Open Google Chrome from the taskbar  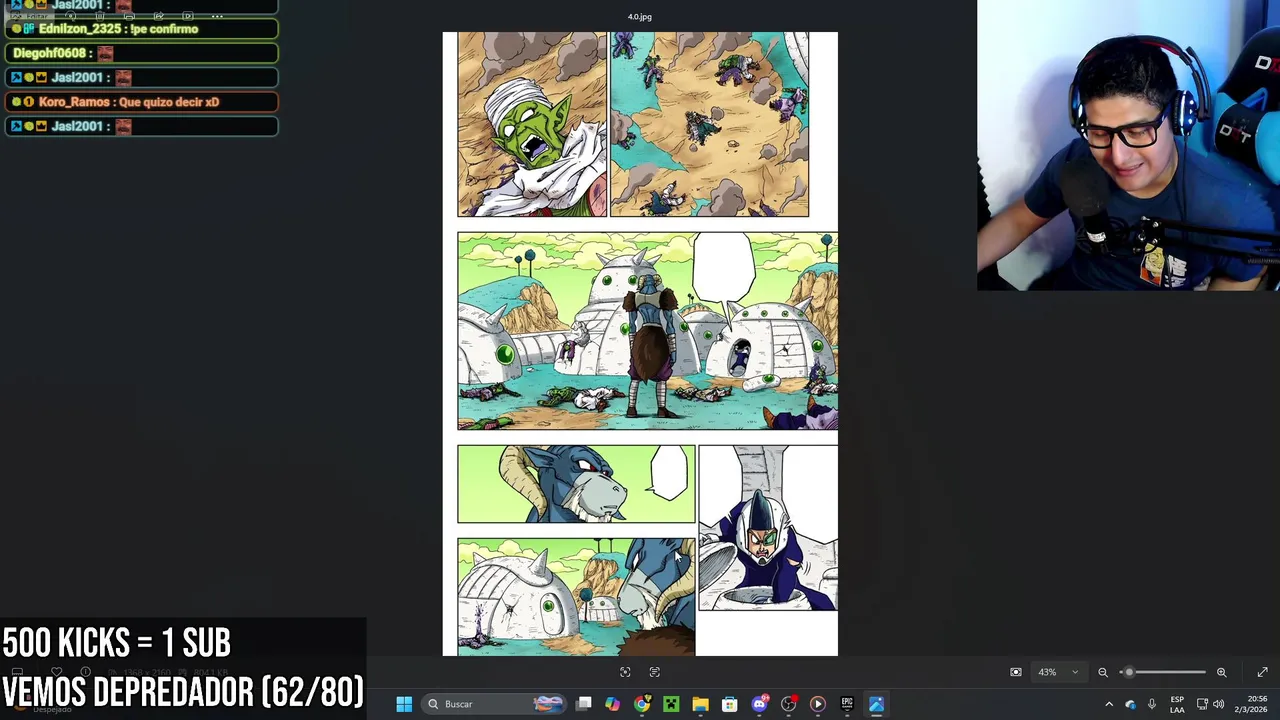(x=642, y=704)
